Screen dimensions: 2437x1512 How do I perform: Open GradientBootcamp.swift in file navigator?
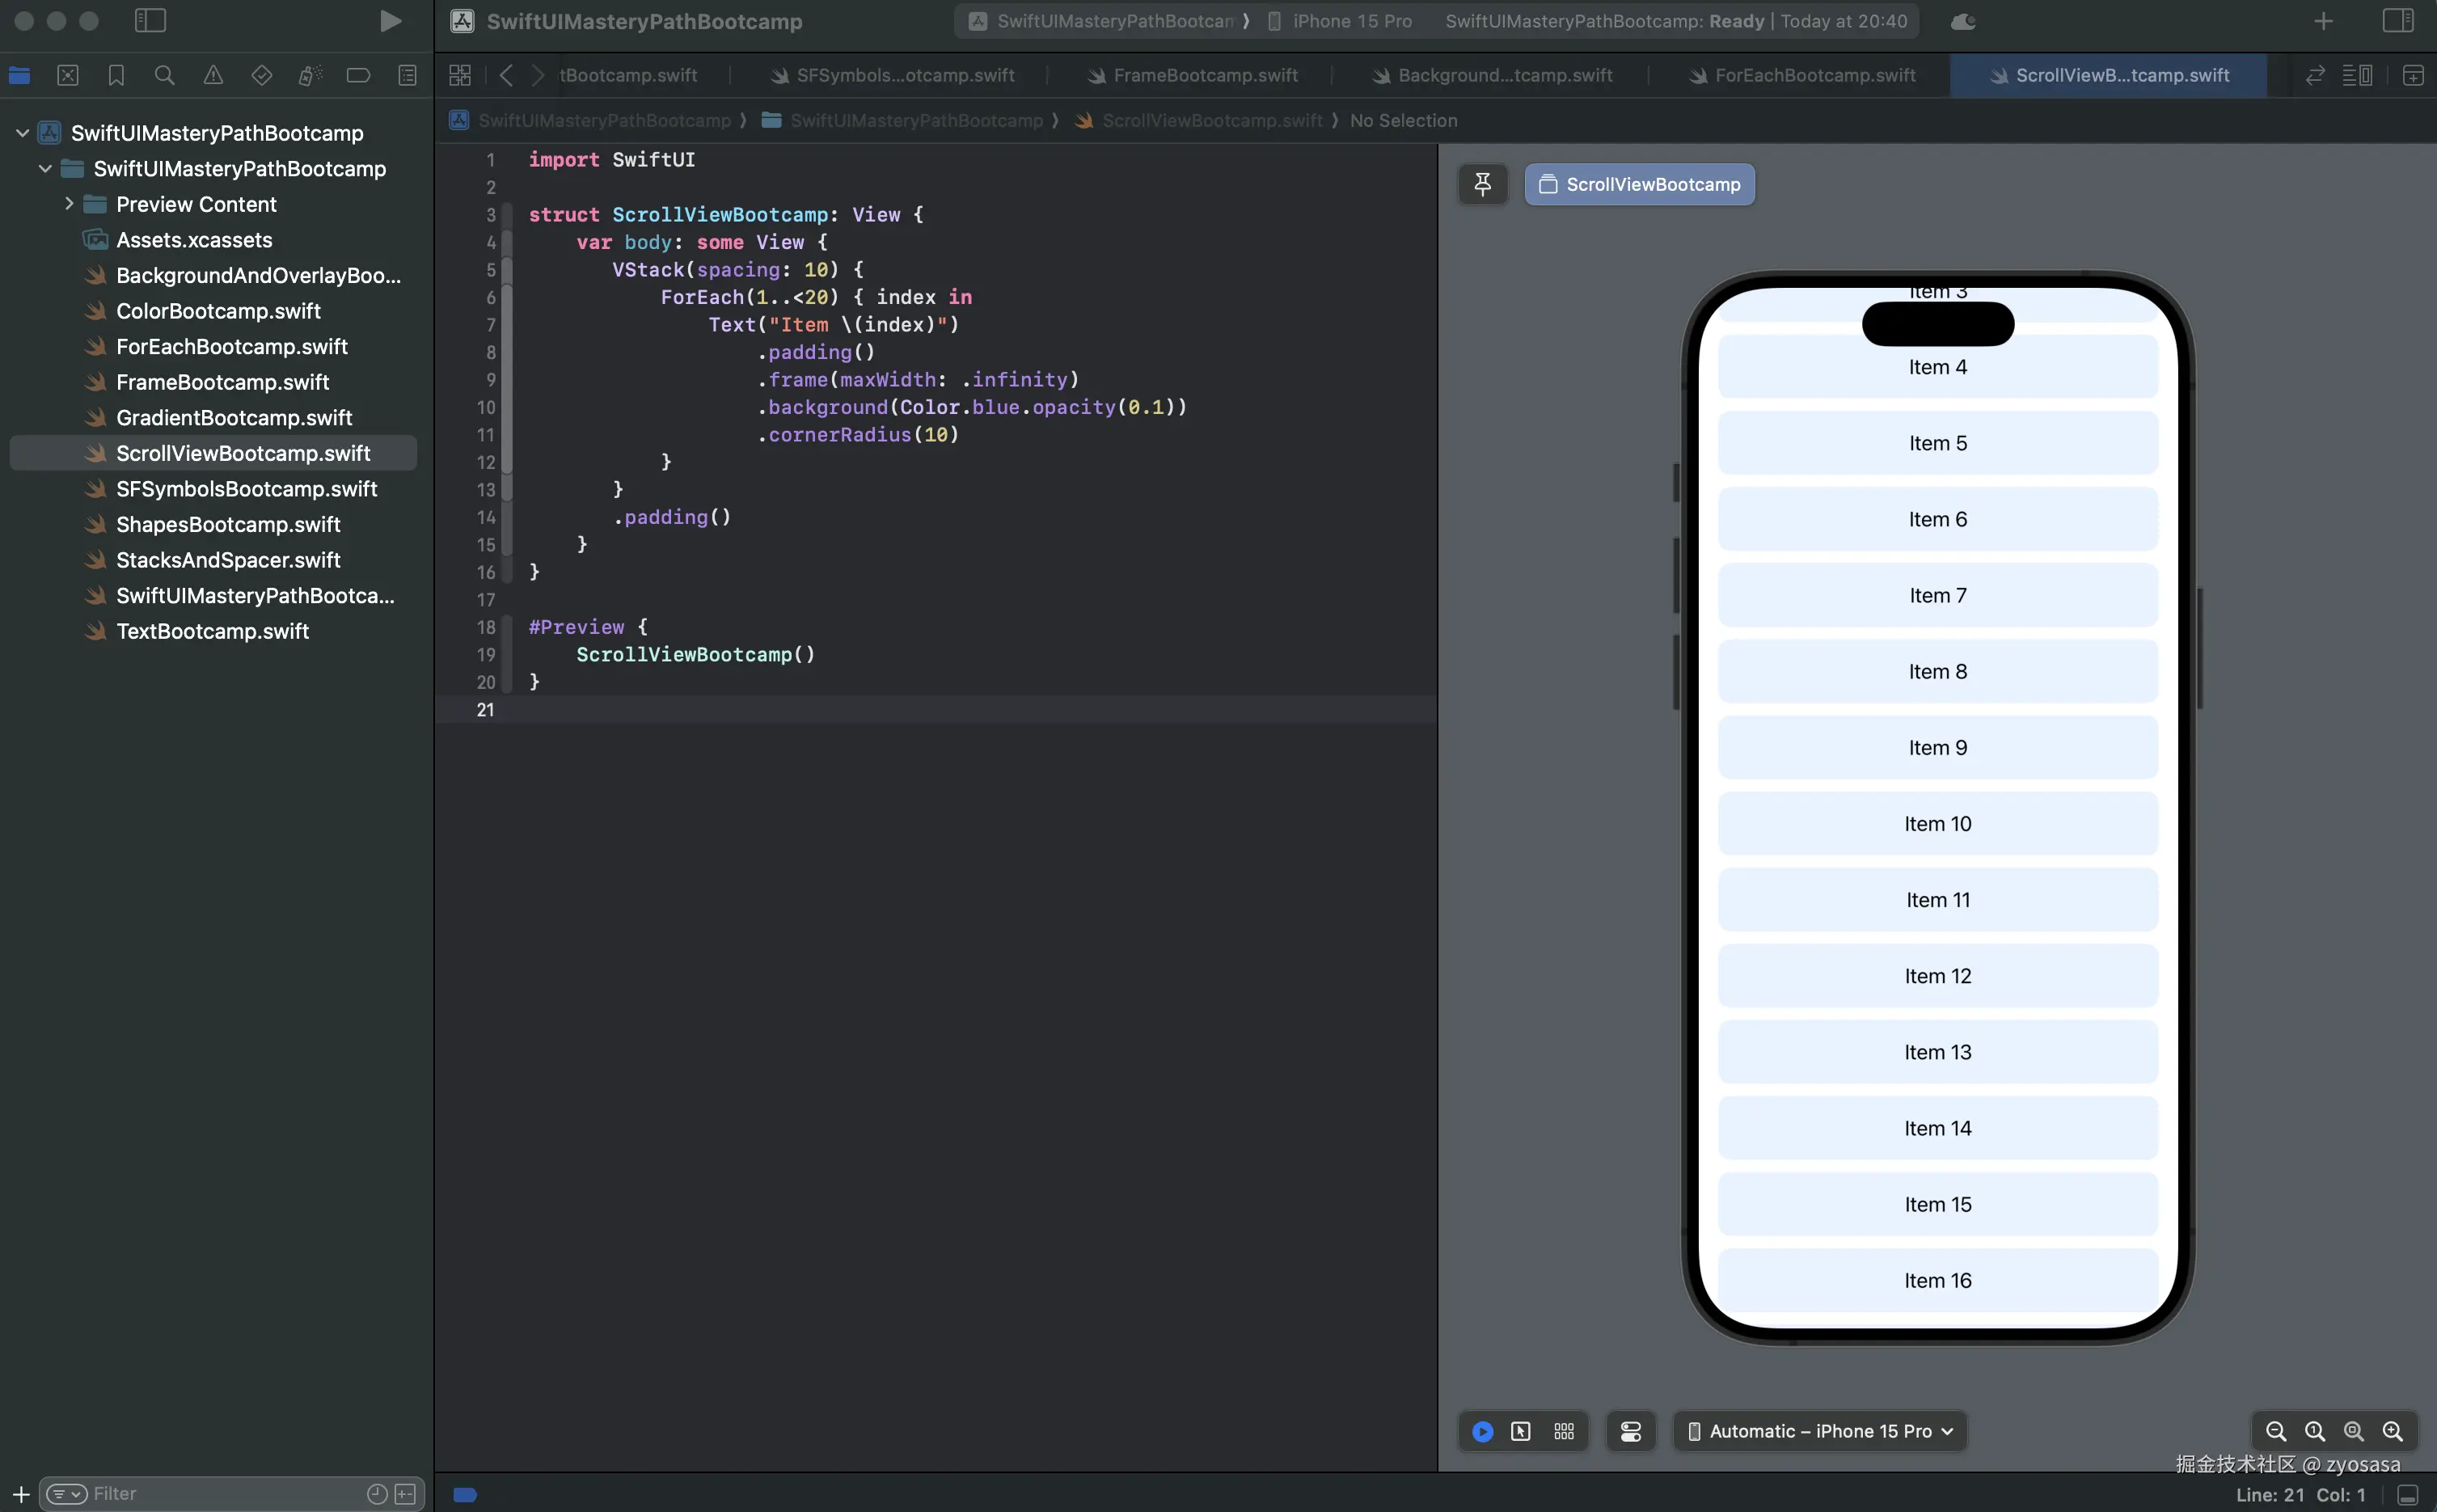tap(234, 418)
